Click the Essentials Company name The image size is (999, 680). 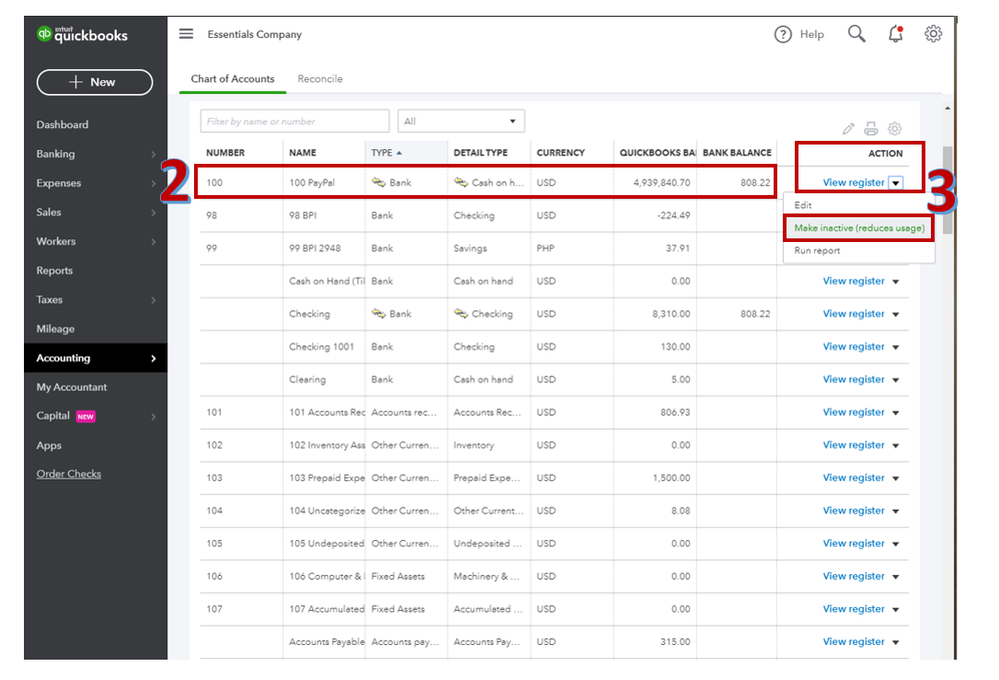pos(254,34)
